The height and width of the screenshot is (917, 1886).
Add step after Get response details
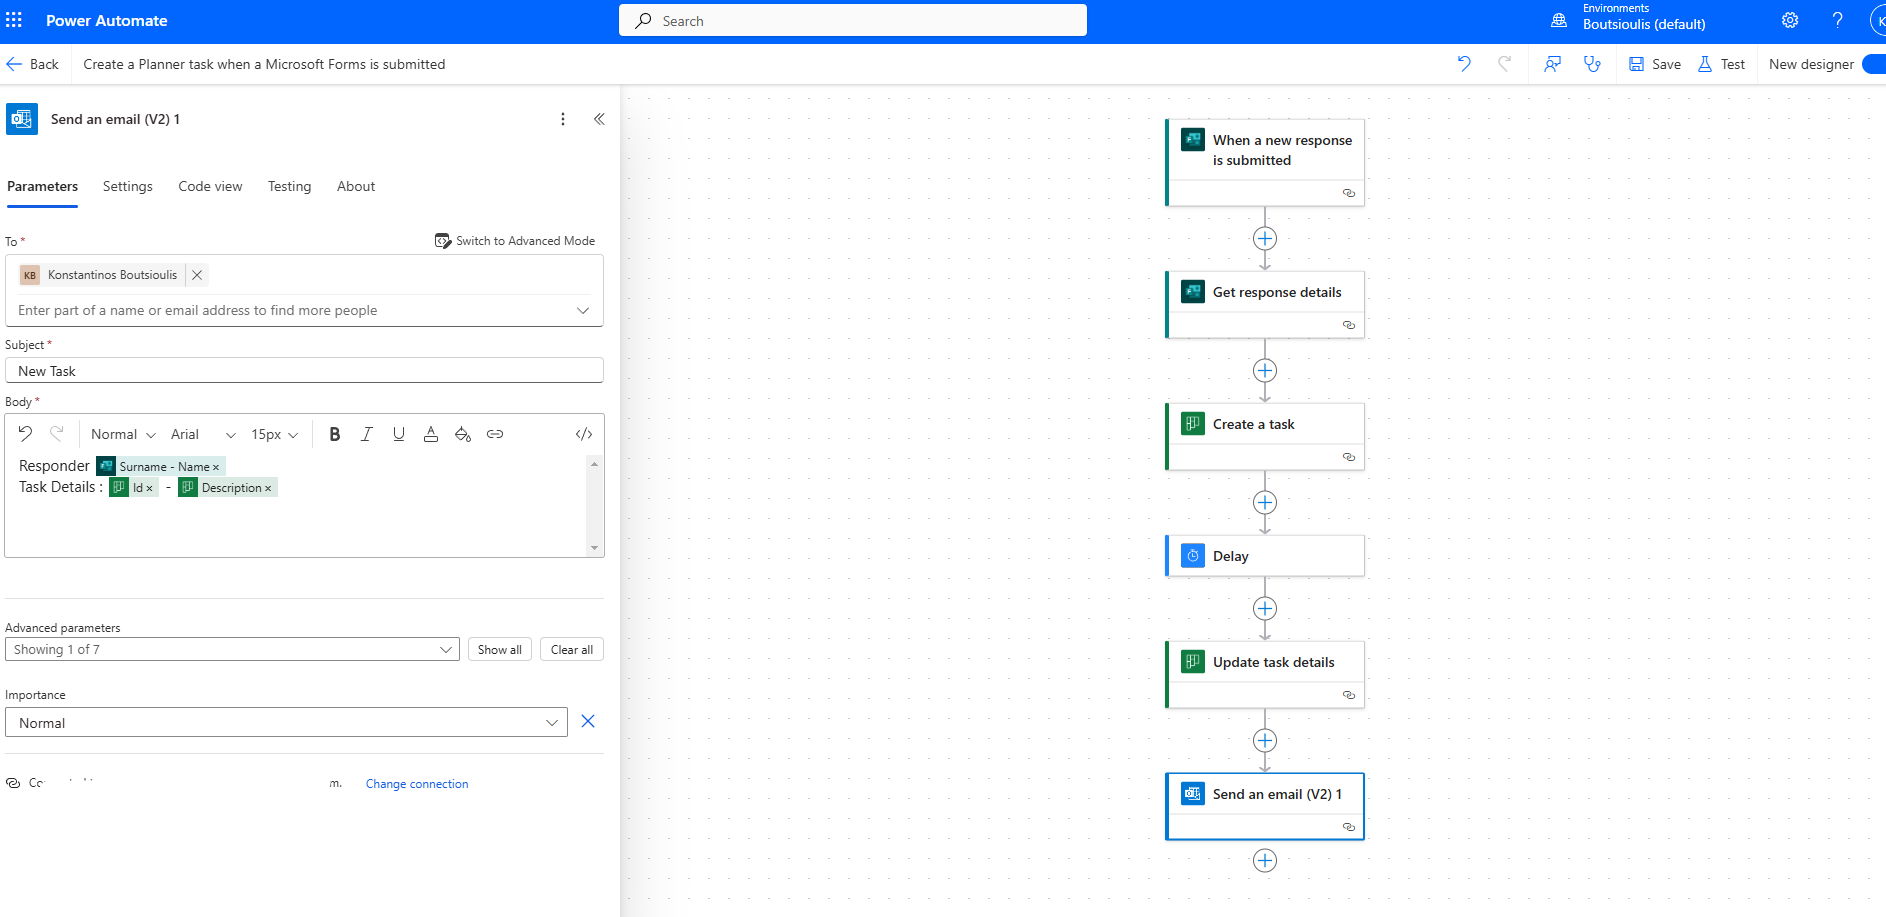[x=1265, y=370]
